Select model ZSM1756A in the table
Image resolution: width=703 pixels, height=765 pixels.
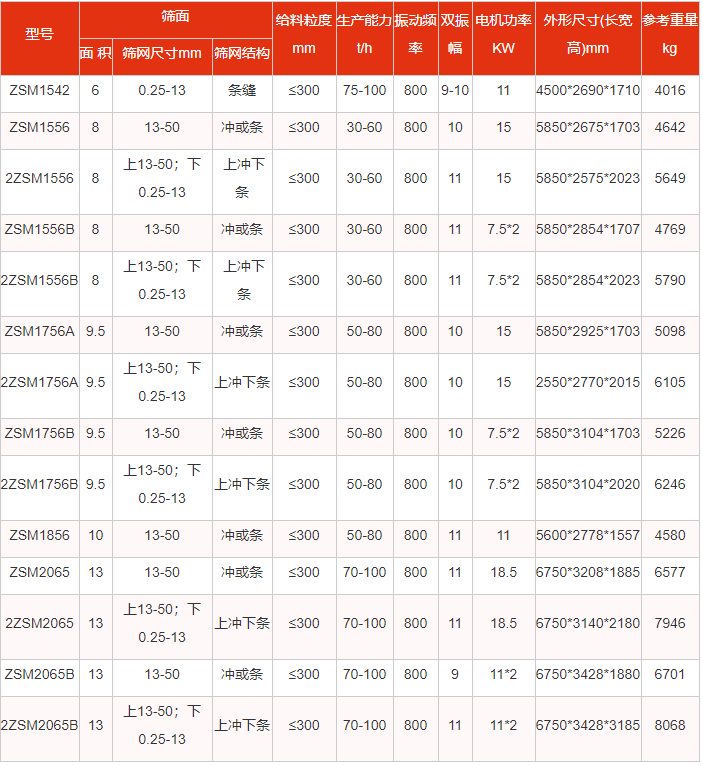39,332
